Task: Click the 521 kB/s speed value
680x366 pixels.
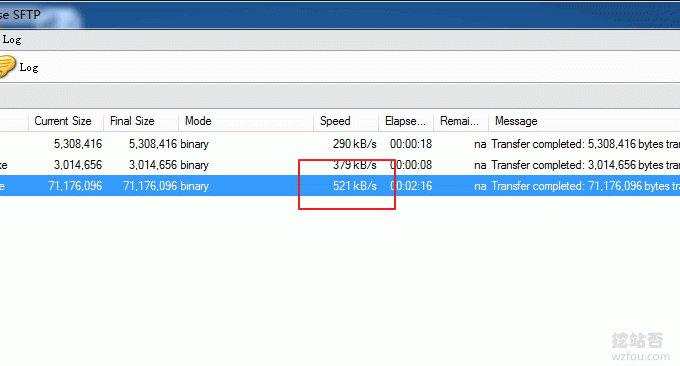Action: (355, 186)
